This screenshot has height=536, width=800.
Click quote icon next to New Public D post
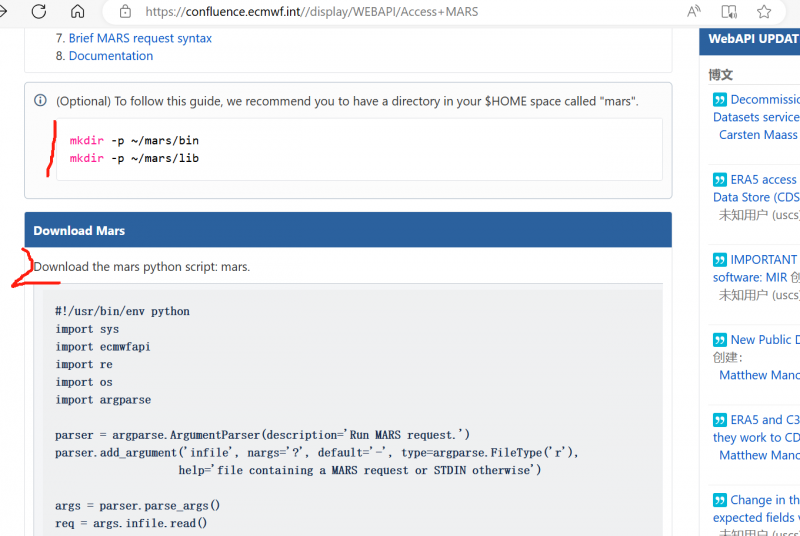tap(720, 340)
